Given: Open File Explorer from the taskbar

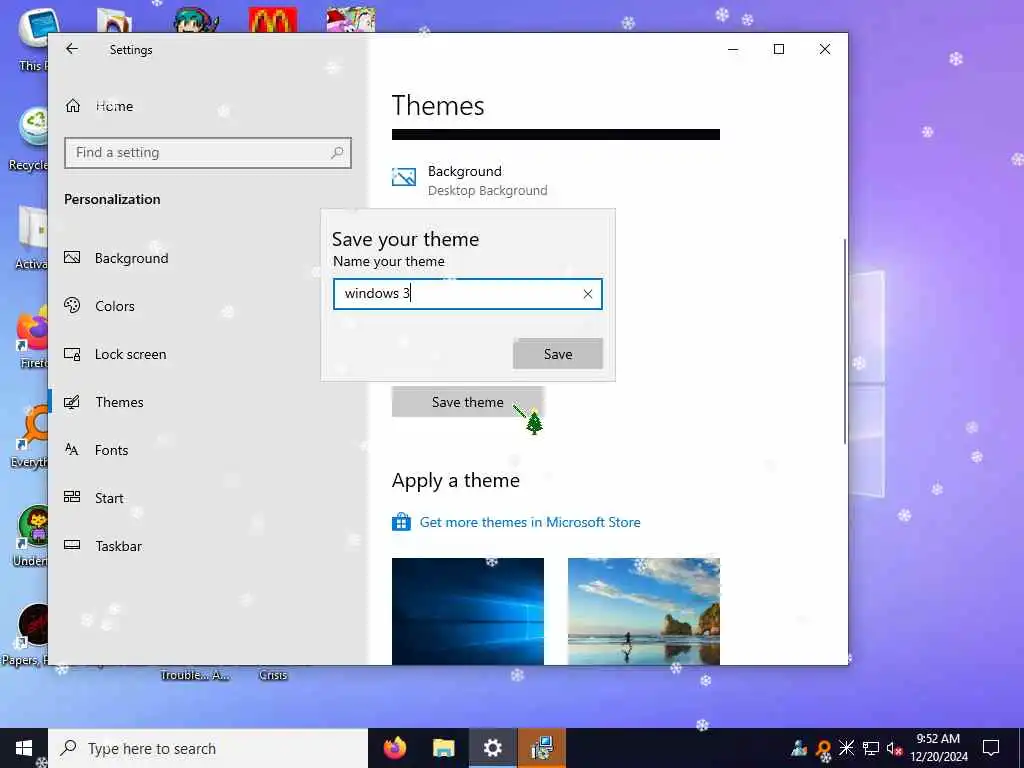Looking at the screenshot, I should point(443,748).
